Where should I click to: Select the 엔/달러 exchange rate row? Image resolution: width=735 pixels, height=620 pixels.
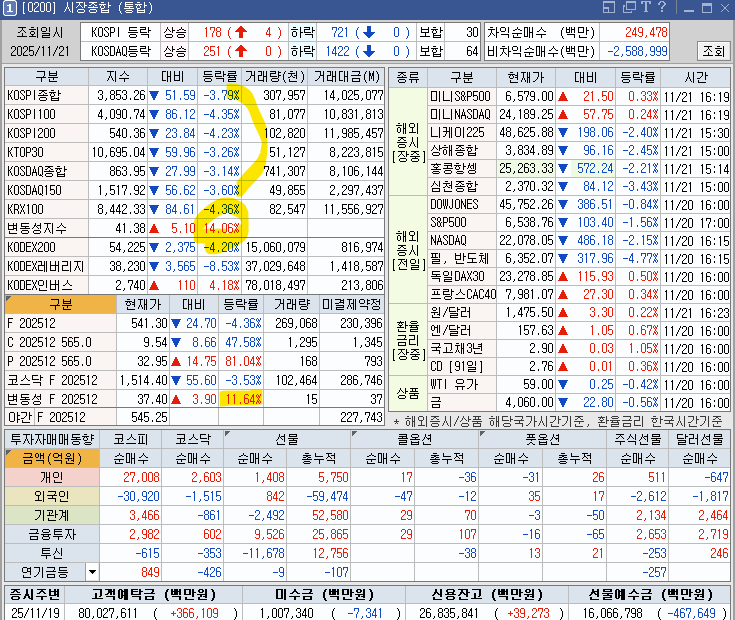579,330
